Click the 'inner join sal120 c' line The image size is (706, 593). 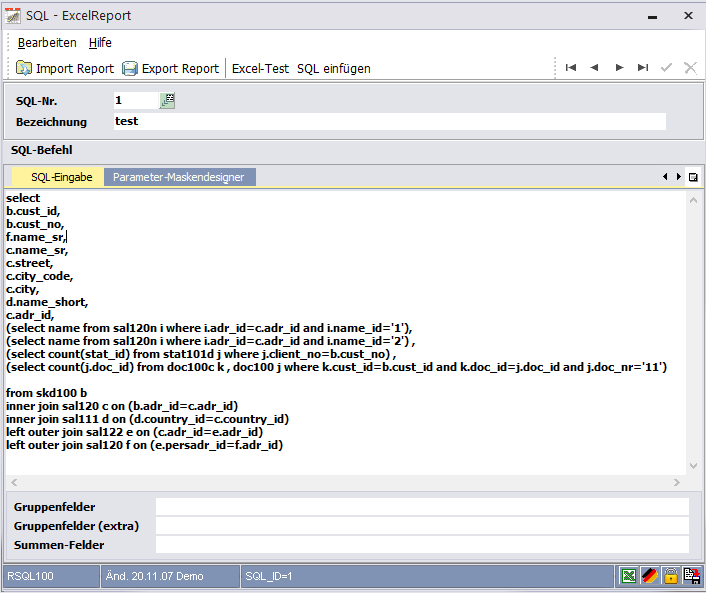coord(122,407)
